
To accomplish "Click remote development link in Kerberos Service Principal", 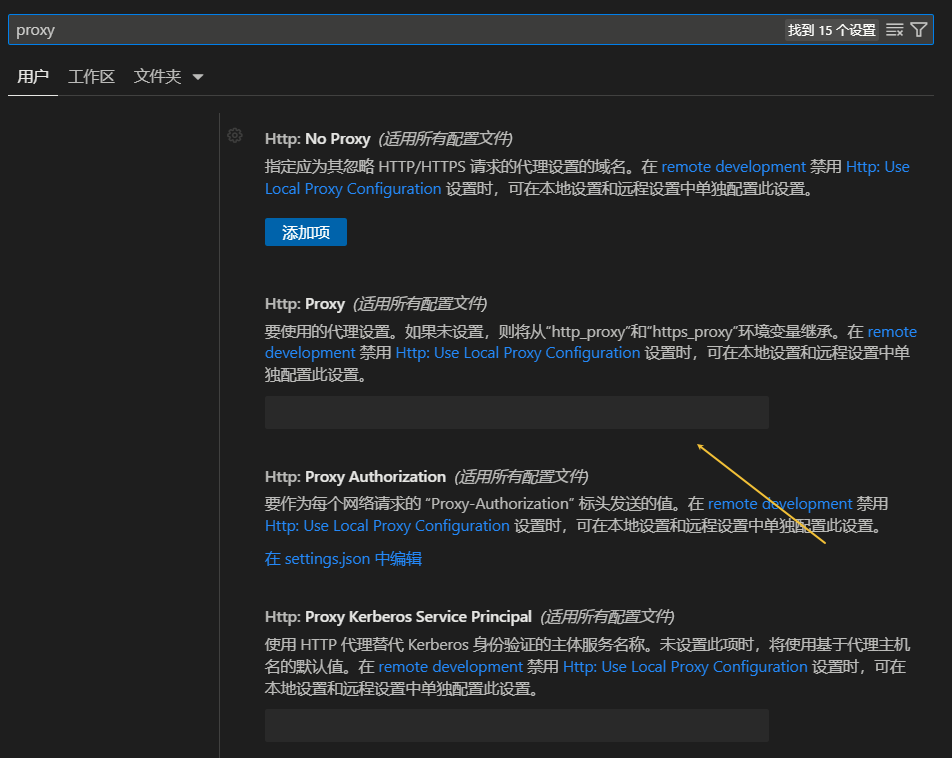I will 450,667.
